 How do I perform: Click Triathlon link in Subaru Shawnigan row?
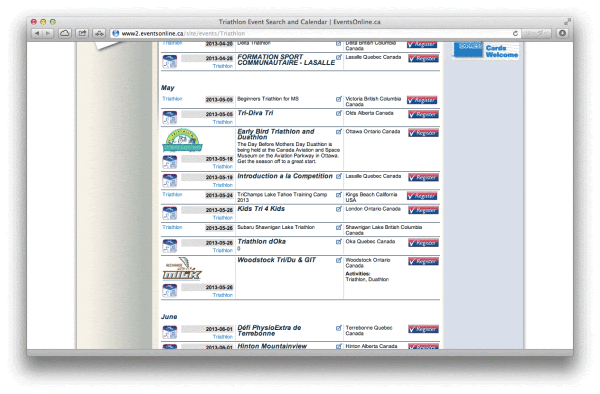point(172,228)
